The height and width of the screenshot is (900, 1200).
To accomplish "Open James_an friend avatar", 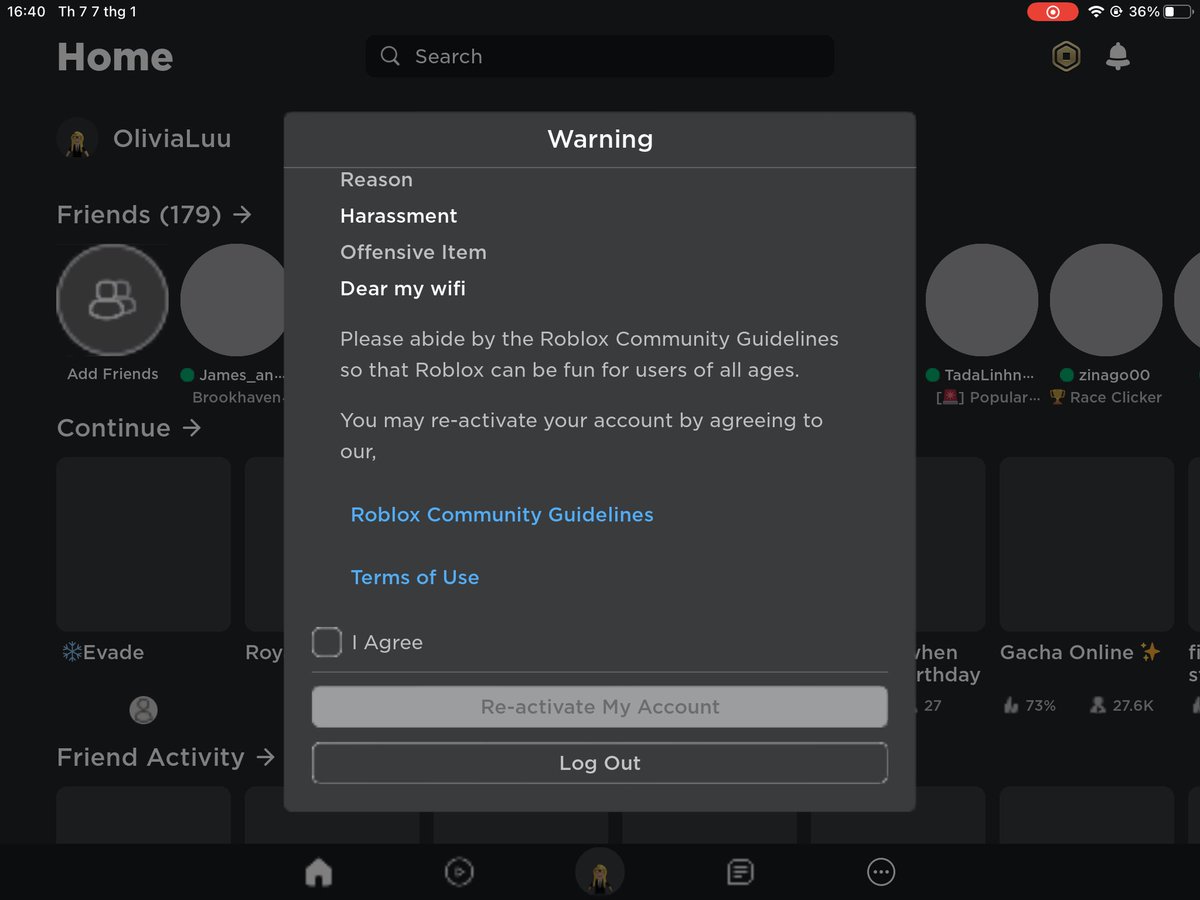I will 235,300.
